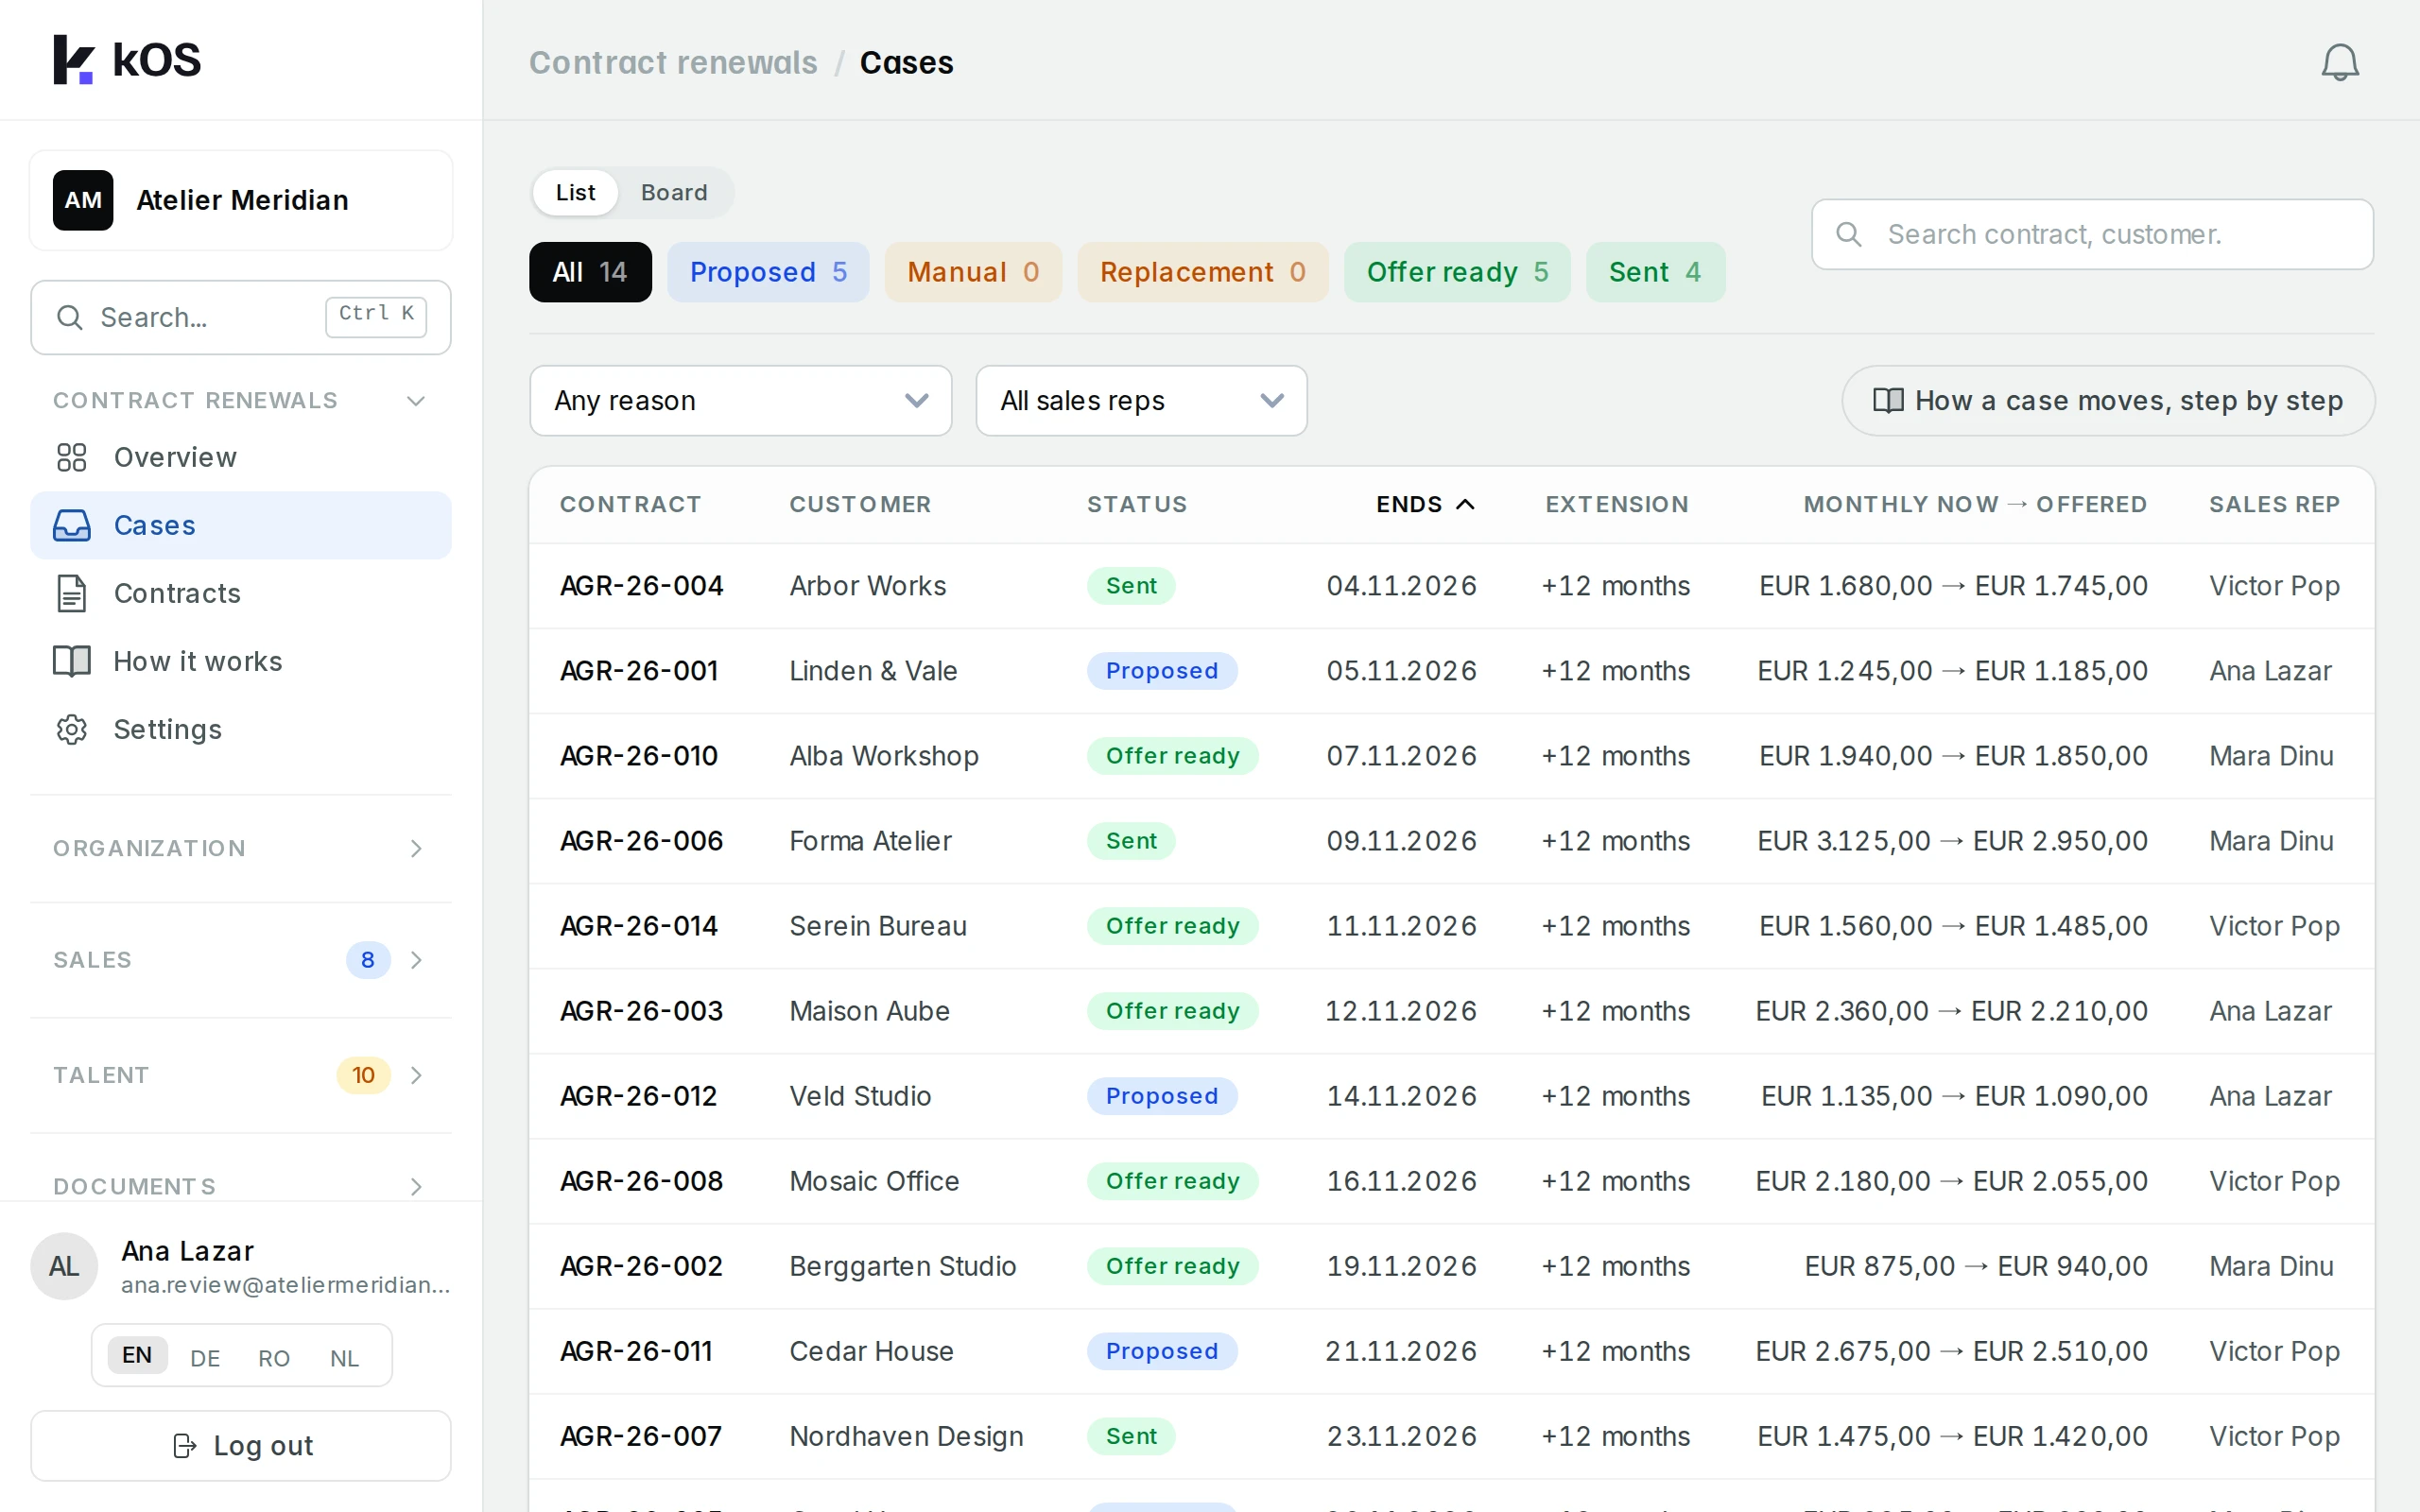Expand the Talent section
This screenshot has width=2420, height=1512.
tap(241, 1075)
